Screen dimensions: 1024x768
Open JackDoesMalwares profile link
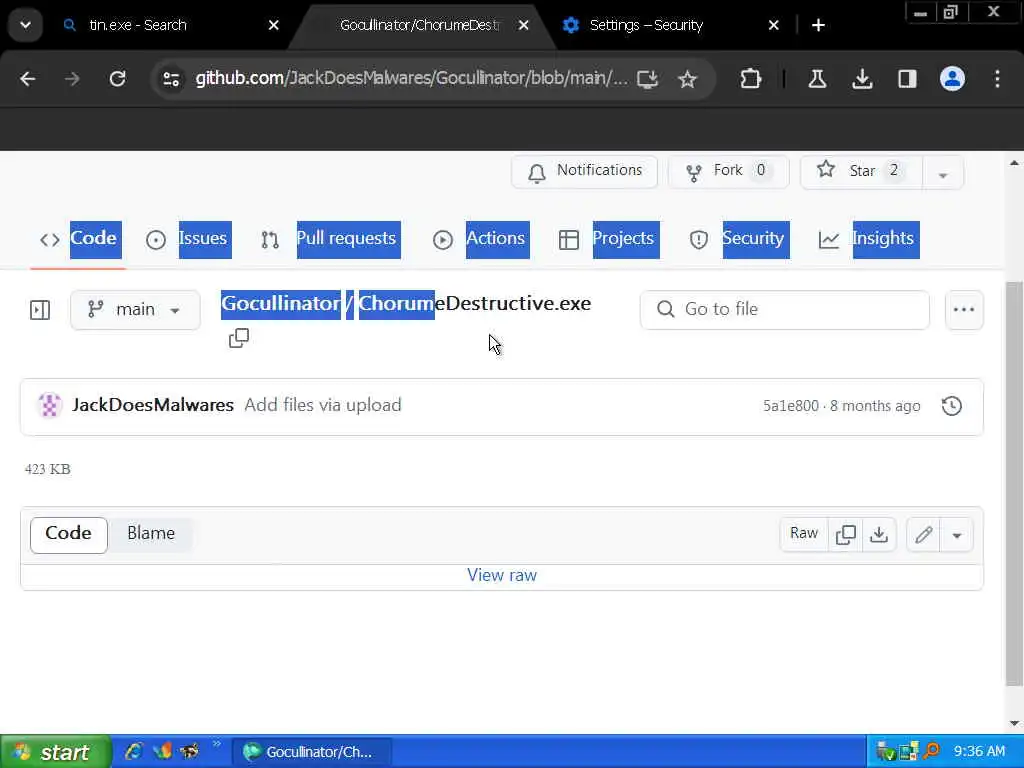tap(153, 405)
